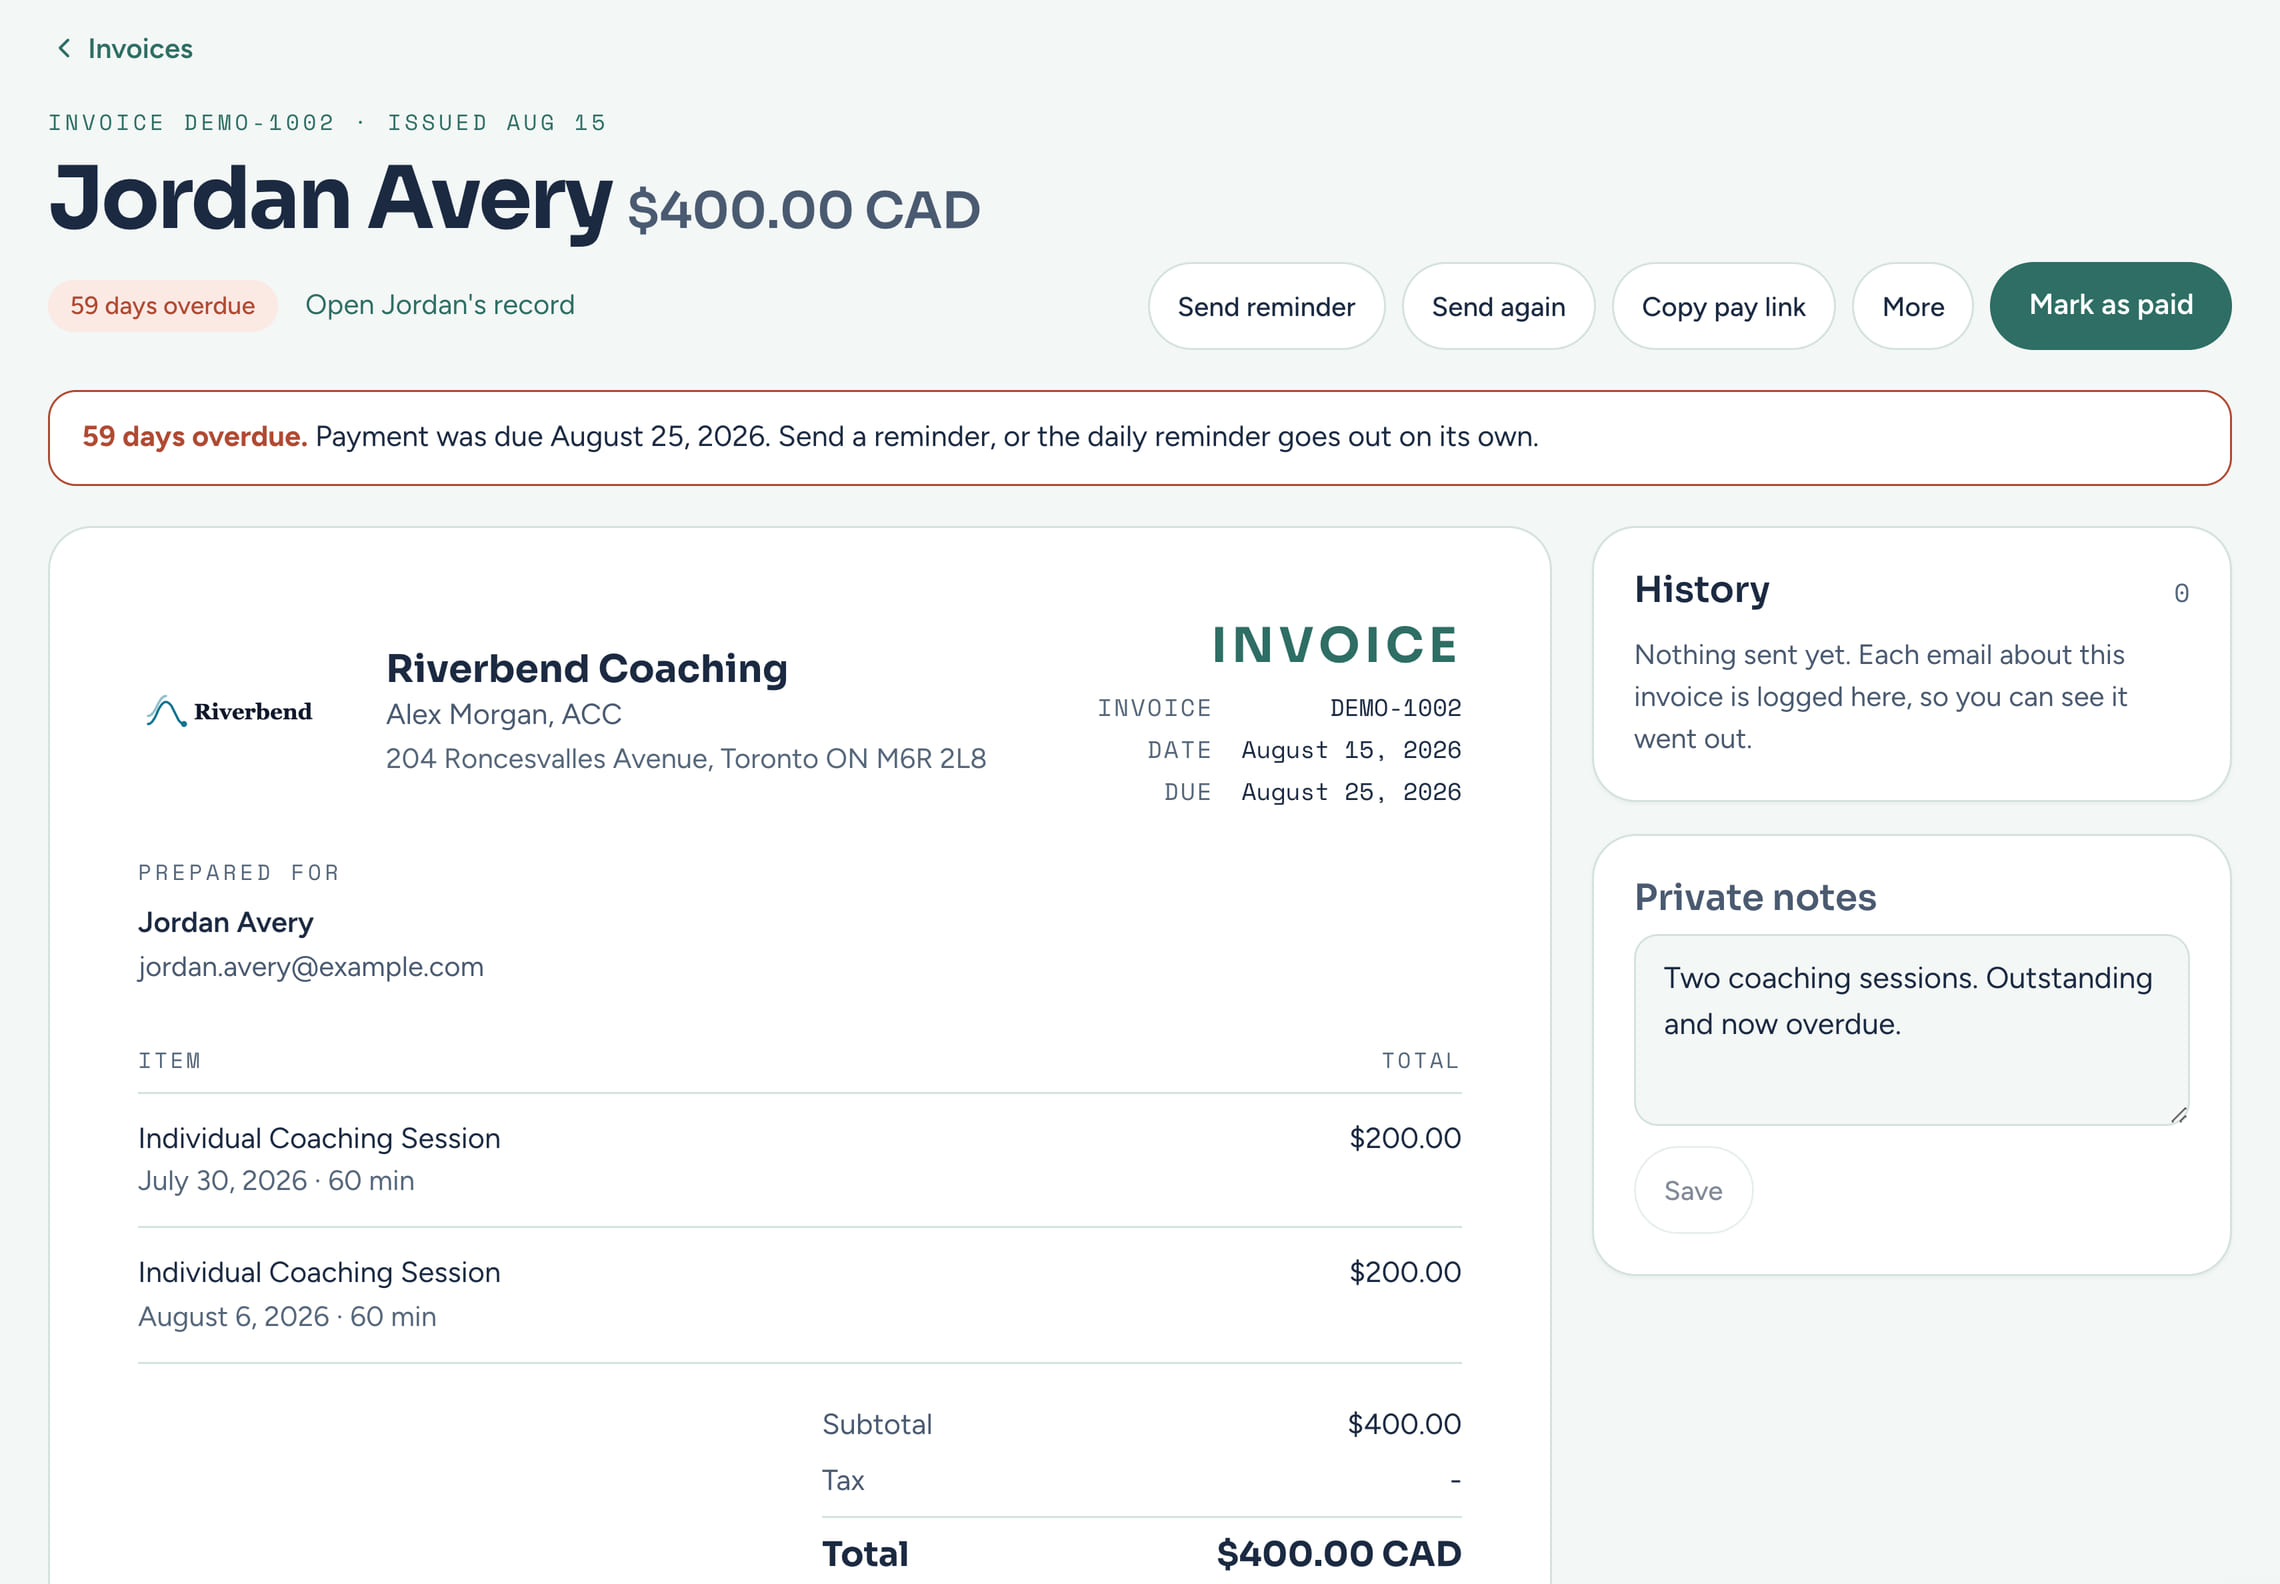The width and height of the screenshot is (2280, 1584).
Task: Click the 204 Roncesvalles Avenue address
Action: [x=686, y=759]
